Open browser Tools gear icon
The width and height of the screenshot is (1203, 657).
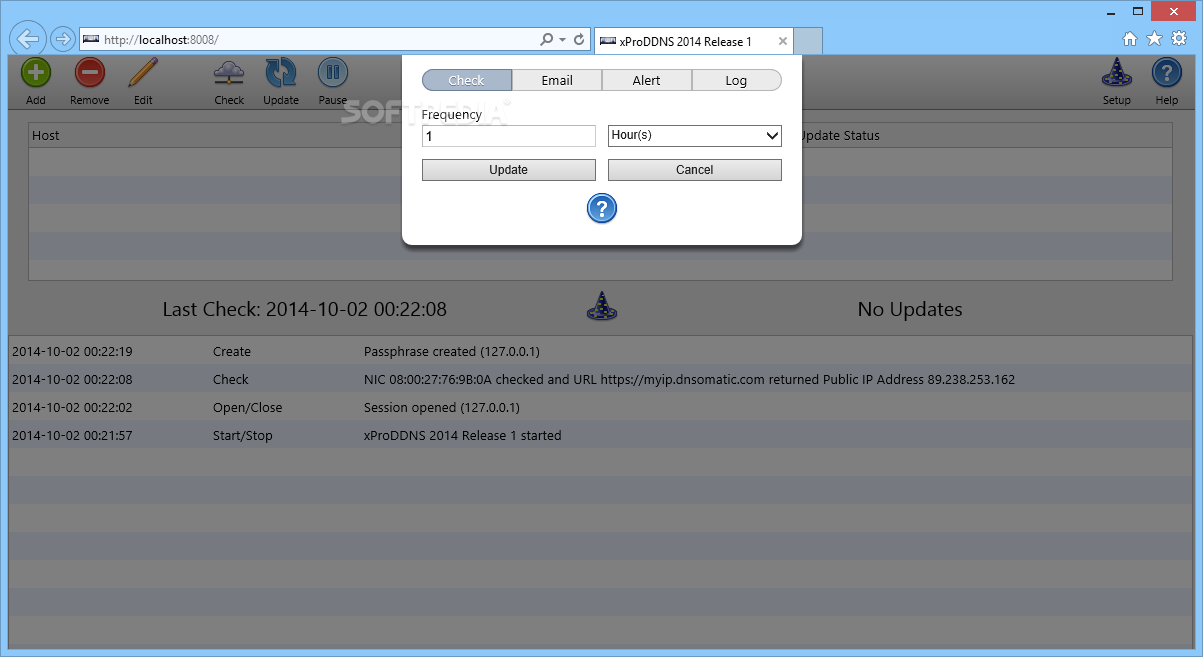click(1179, 39)
